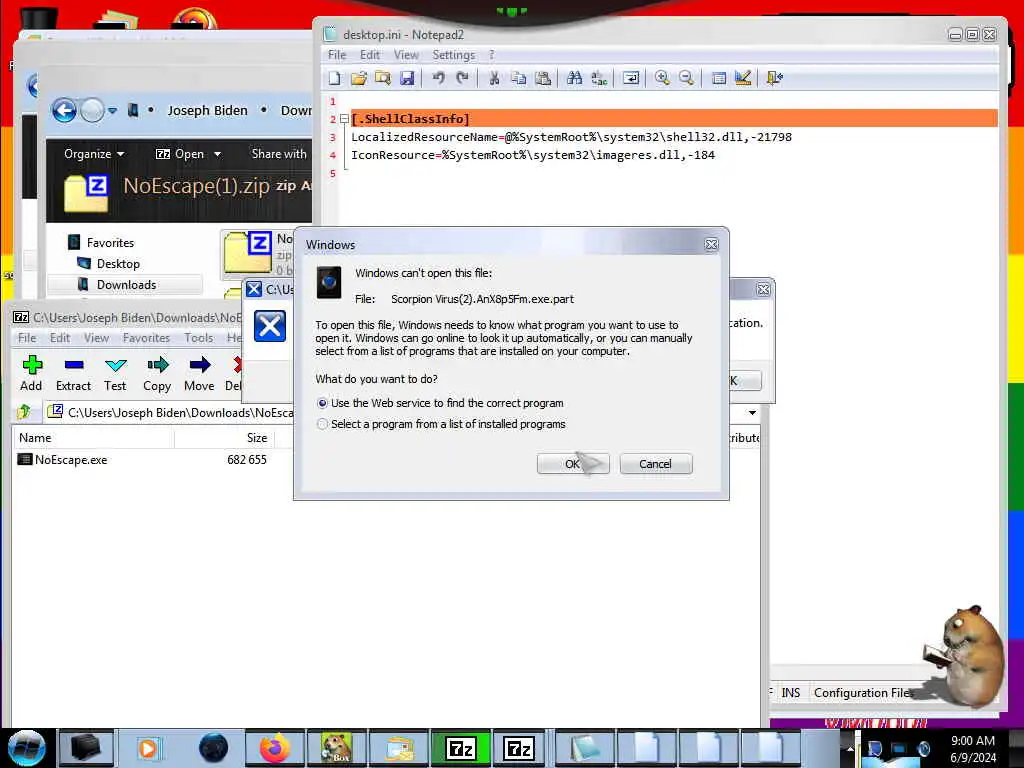
Task: Click Share with in Explorer toolbar
Action: pos(279,154)
